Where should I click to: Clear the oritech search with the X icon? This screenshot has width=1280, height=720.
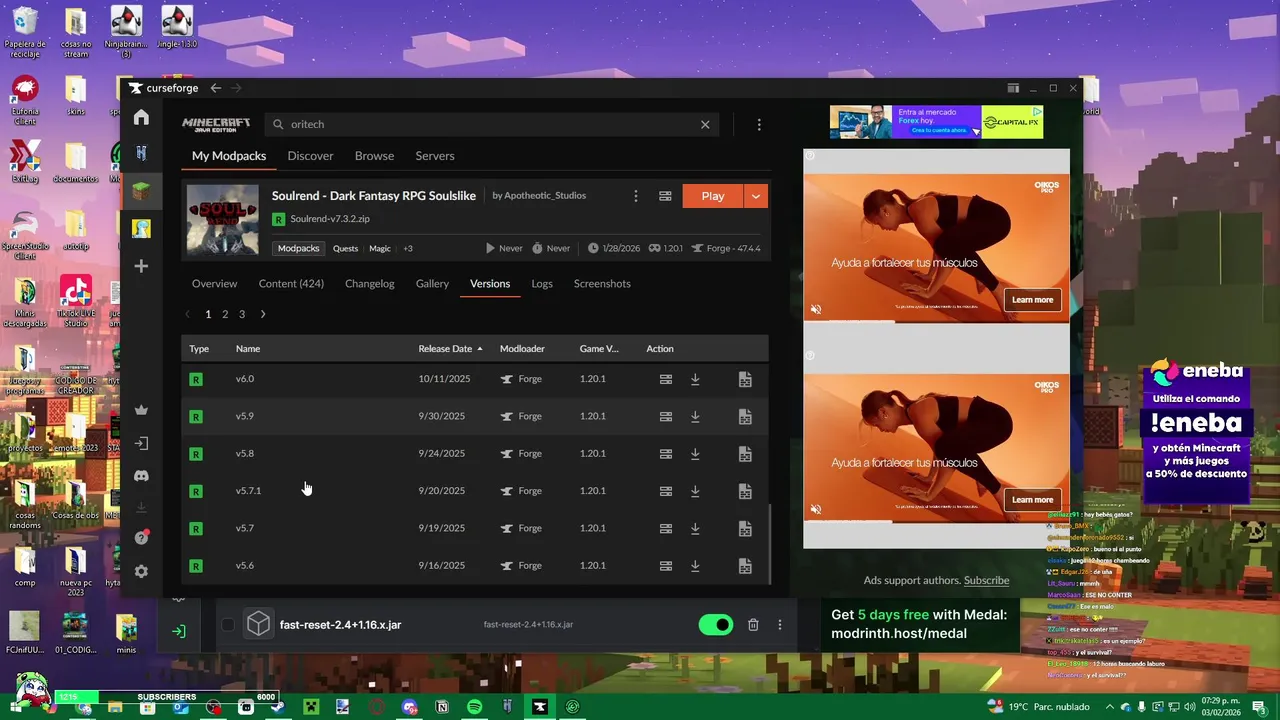pos(705,124)
